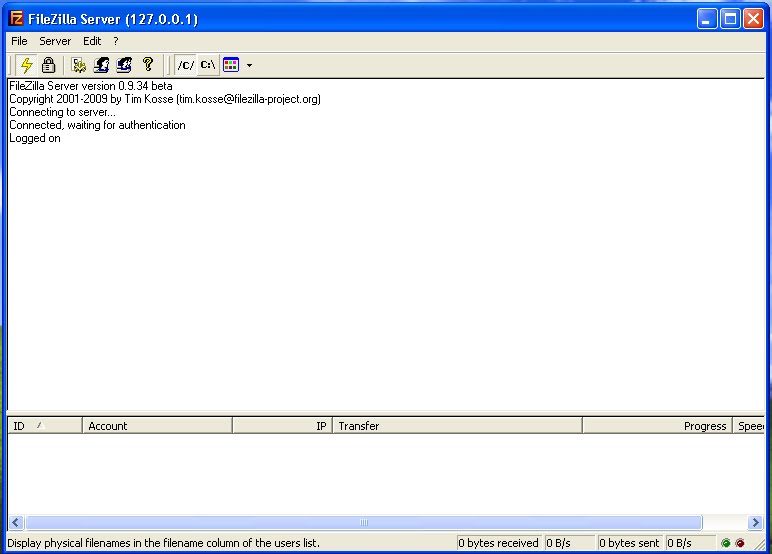This screenshot has height=554, width=772.
Task: Open the Users editor icon
Action: tap(101, 65)
